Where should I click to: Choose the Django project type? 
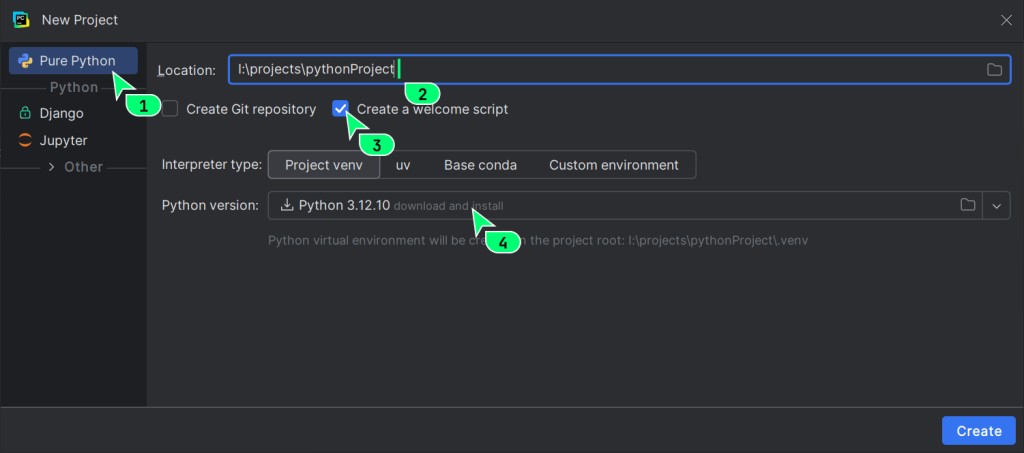[x=60, y=114]
